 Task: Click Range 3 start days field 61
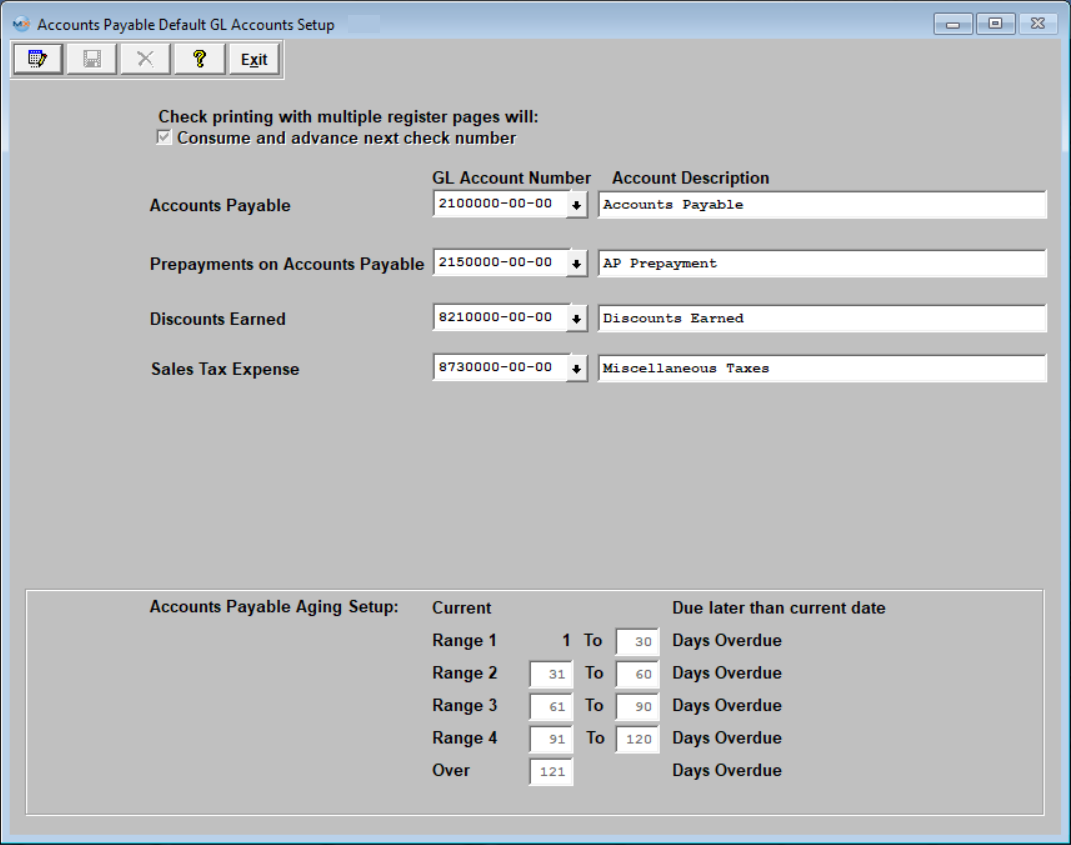[551, 706]
